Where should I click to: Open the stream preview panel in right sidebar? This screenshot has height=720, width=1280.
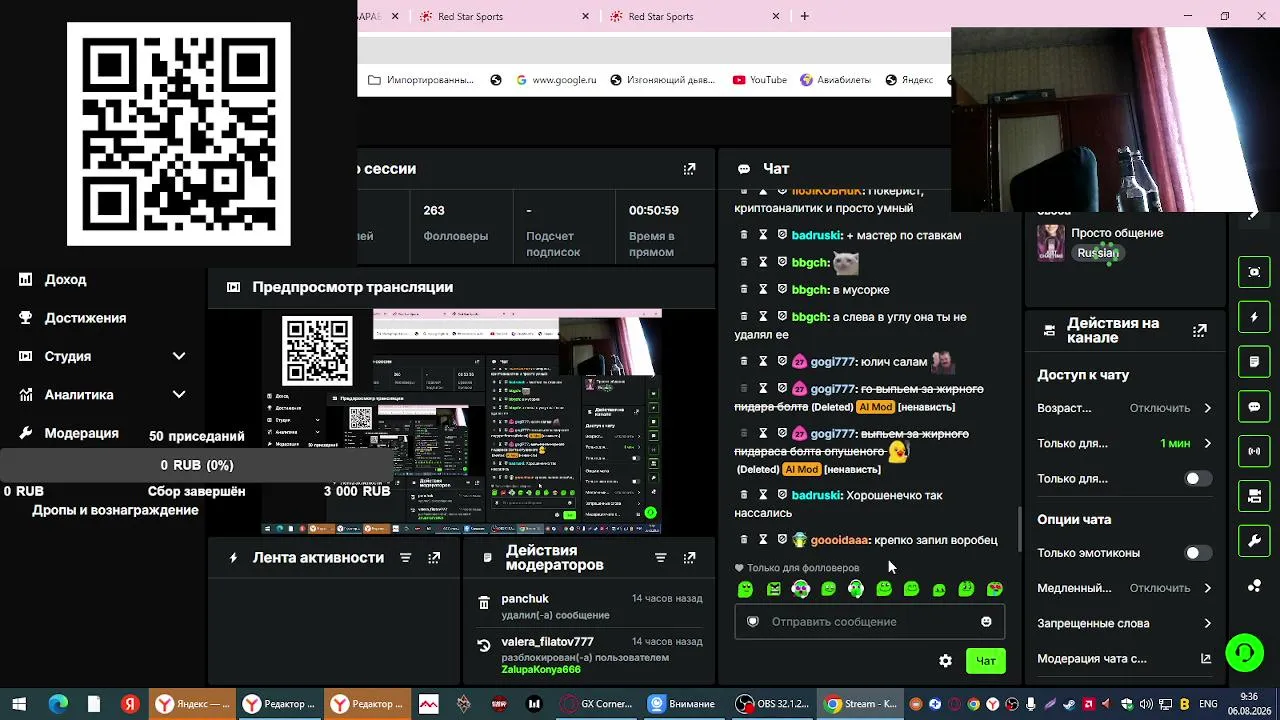1254,496
